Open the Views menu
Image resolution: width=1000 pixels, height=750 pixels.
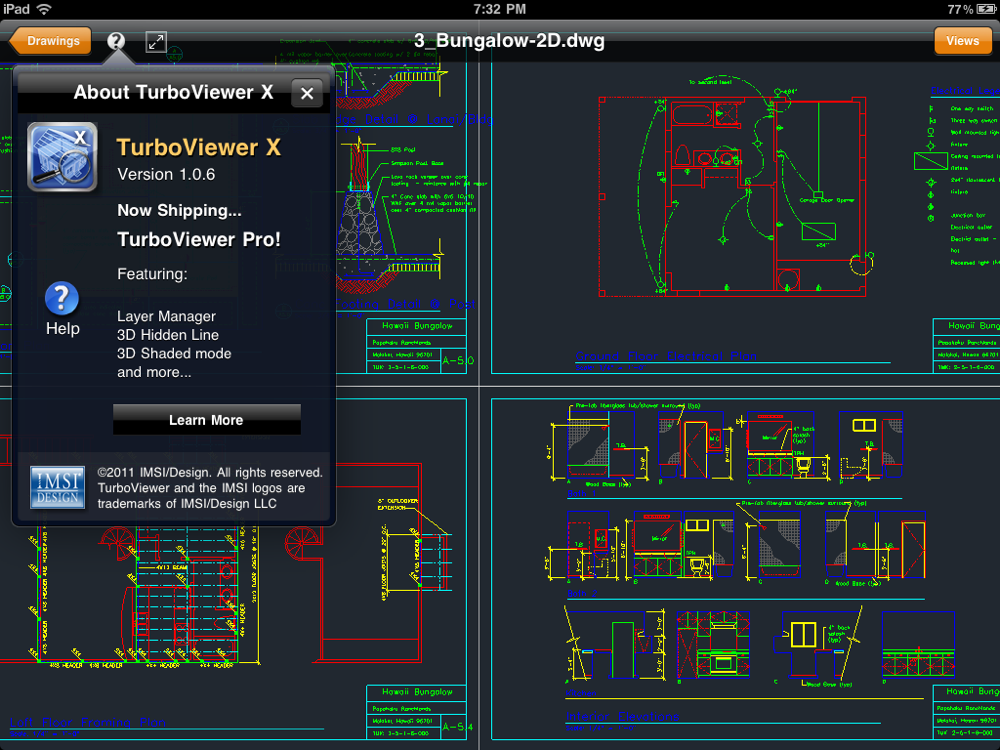pyautogui.click(x=962, y=41)
